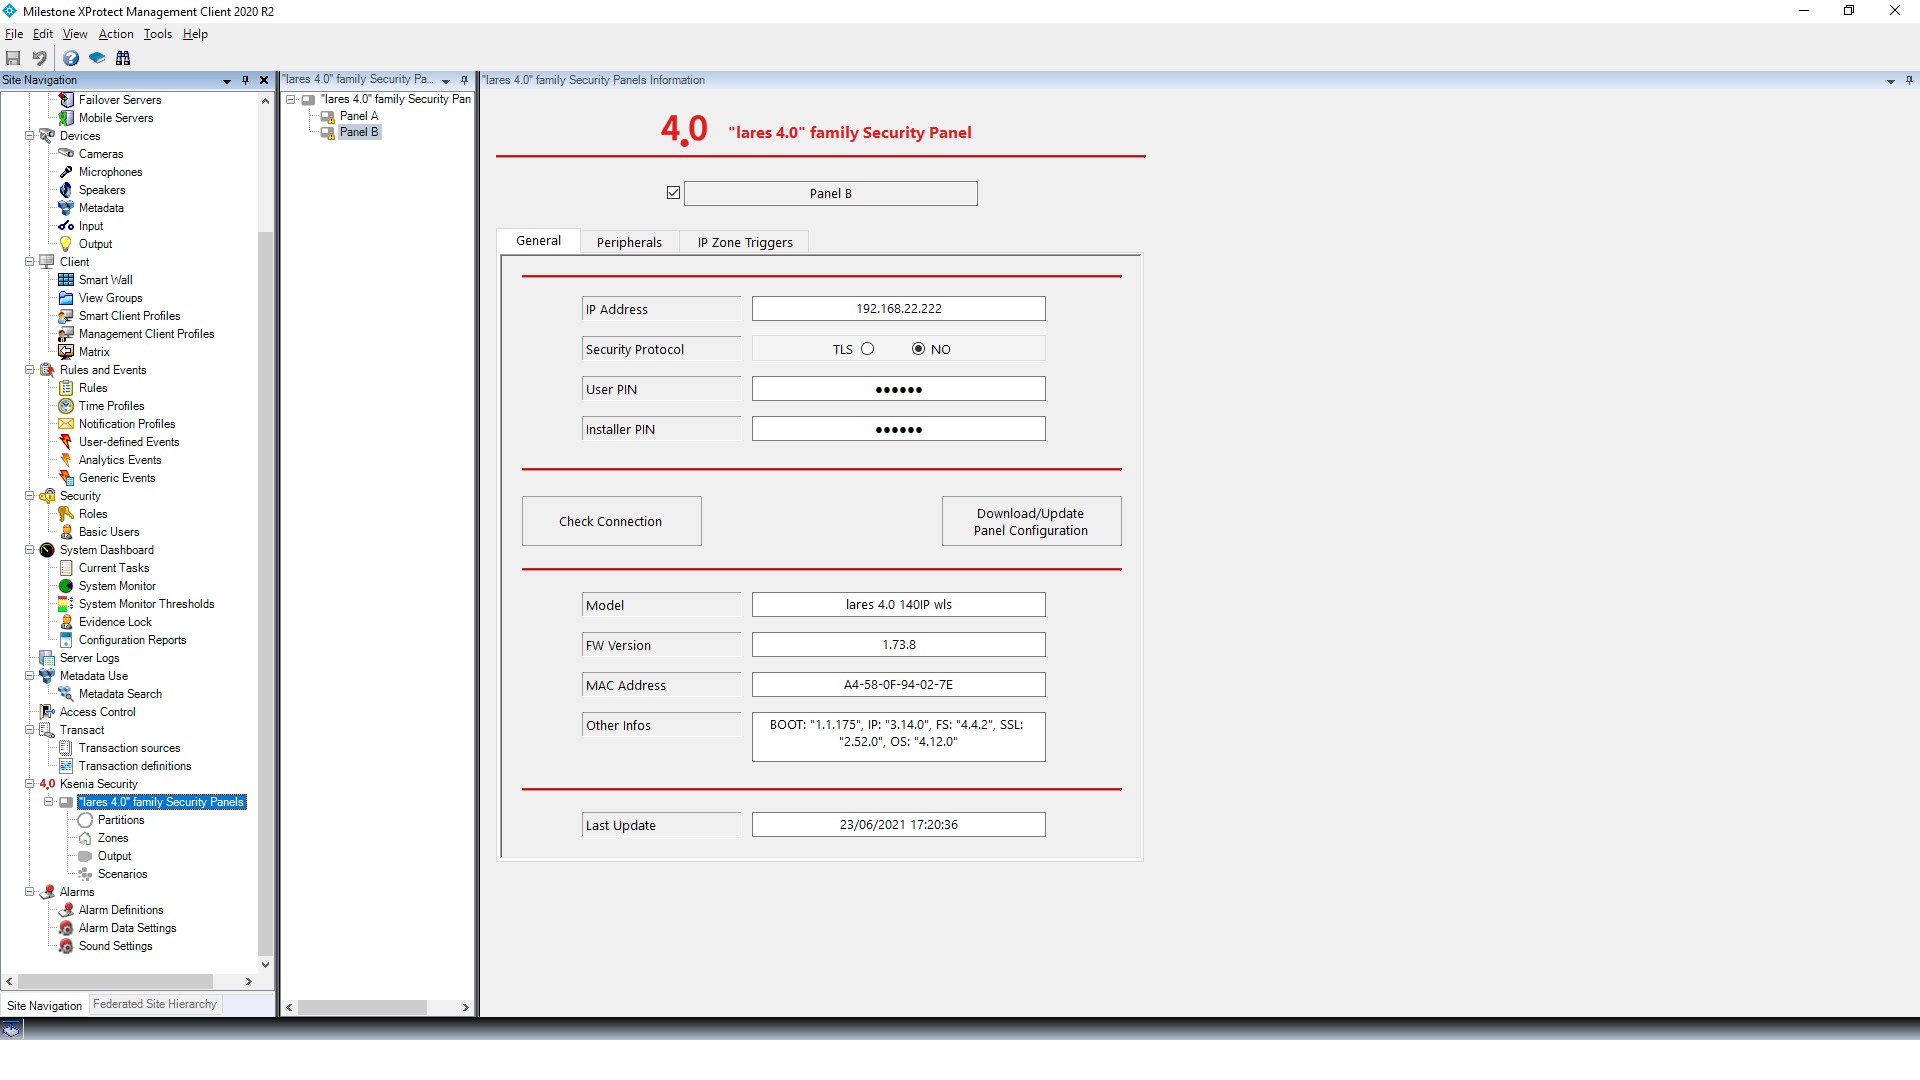Viewport: 1920px width, 1080px height.
Task: Click the User PIN input field
Action: (898, 389)
